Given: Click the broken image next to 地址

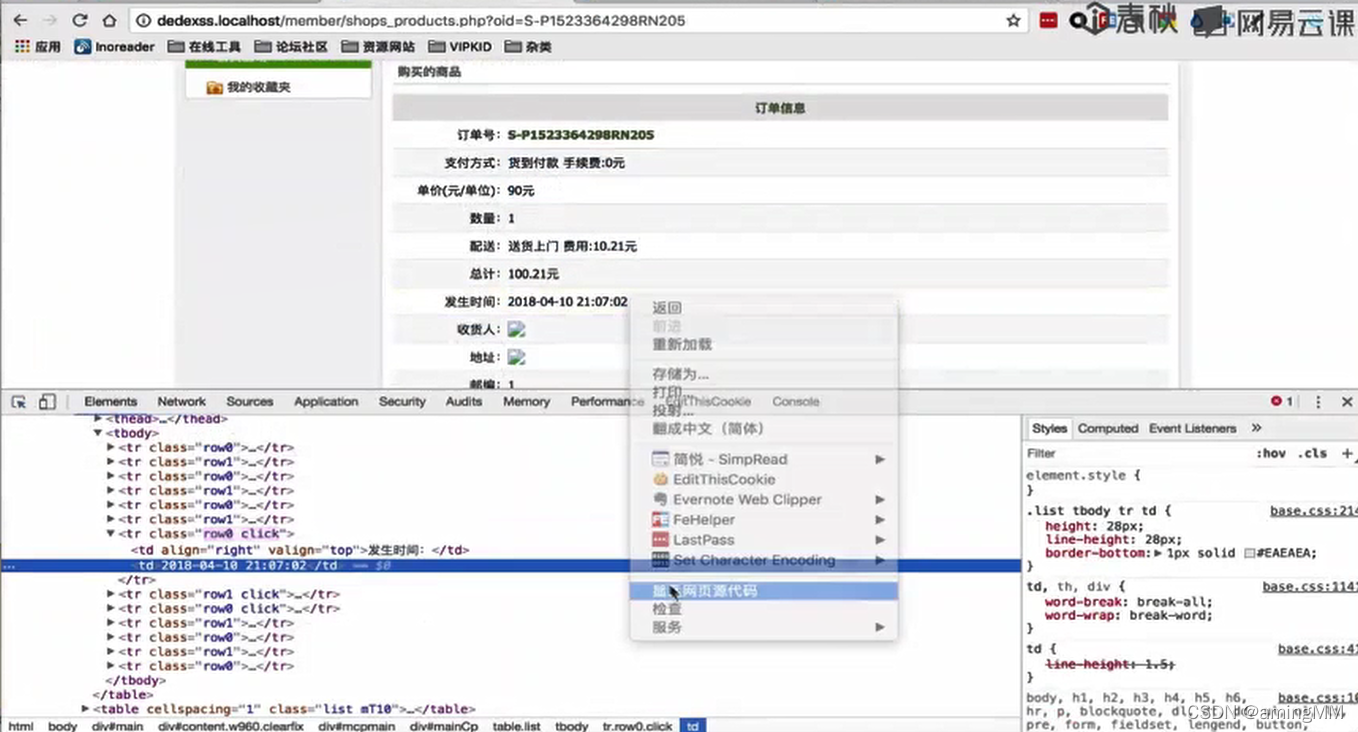Looking at the screenshot, I should pyautogui.click(x=516, y=357).
